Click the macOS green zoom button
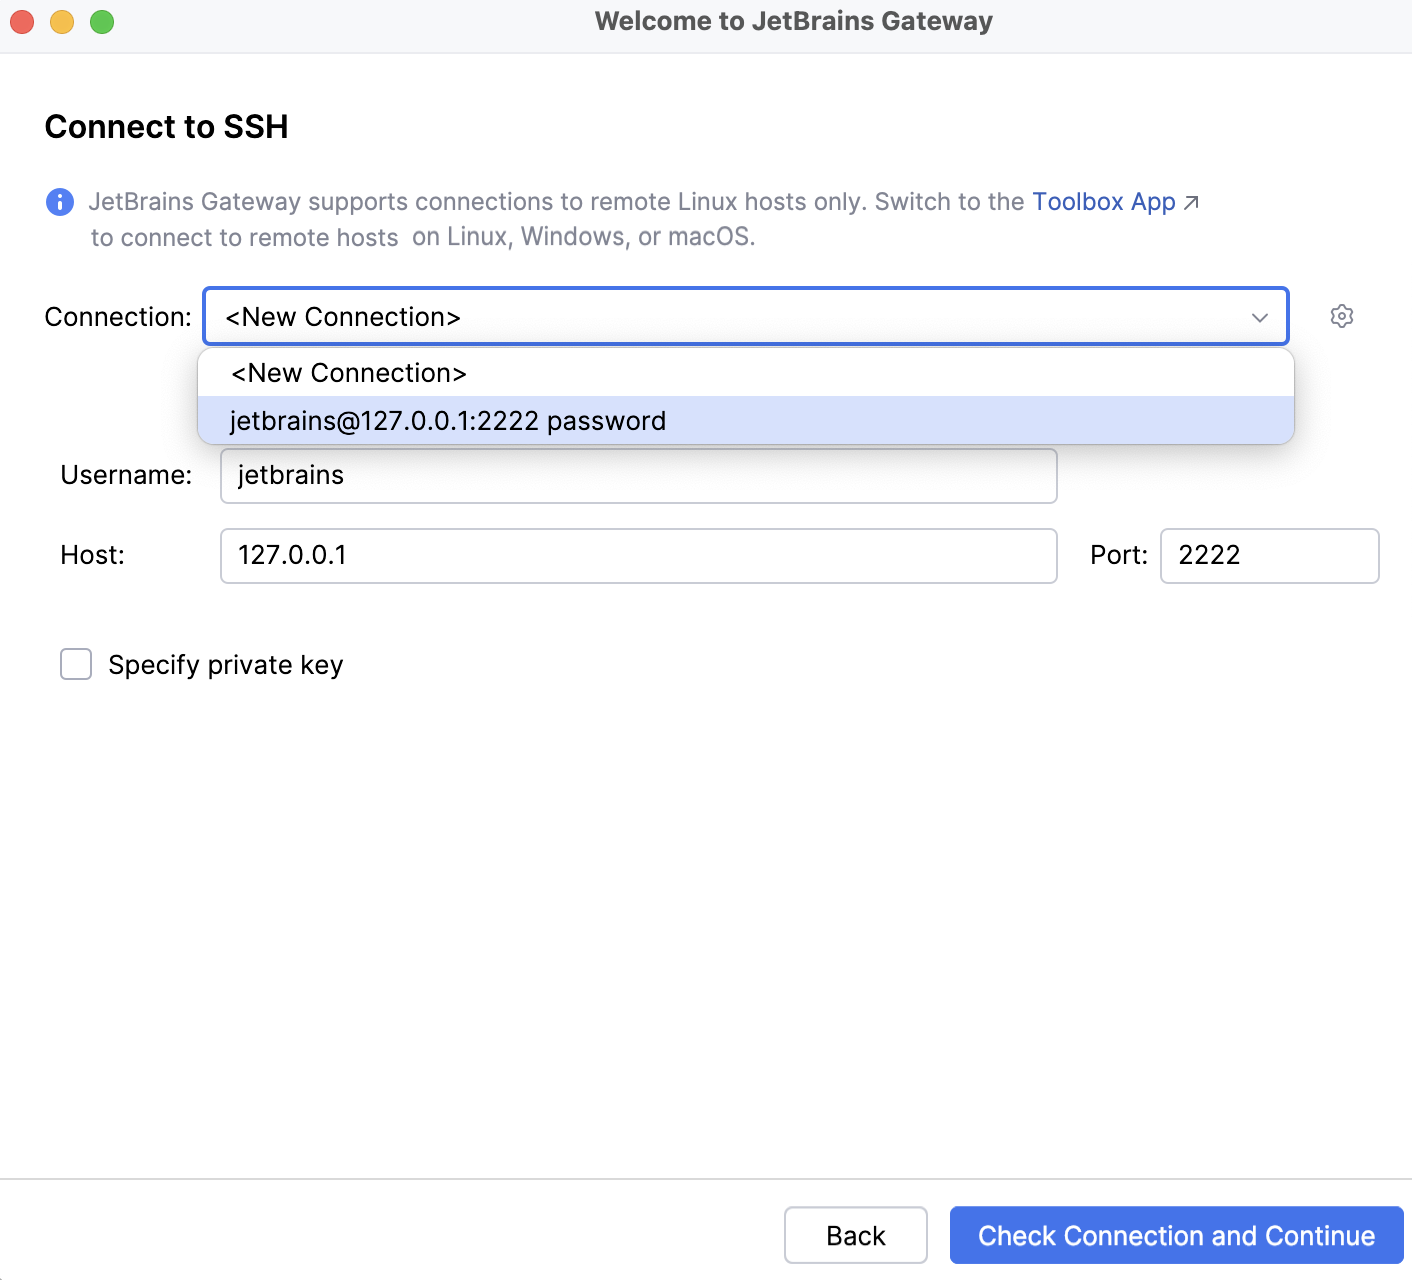Image resolution: width=1412 pixels, height=1280 pixels. pos(101,20)
